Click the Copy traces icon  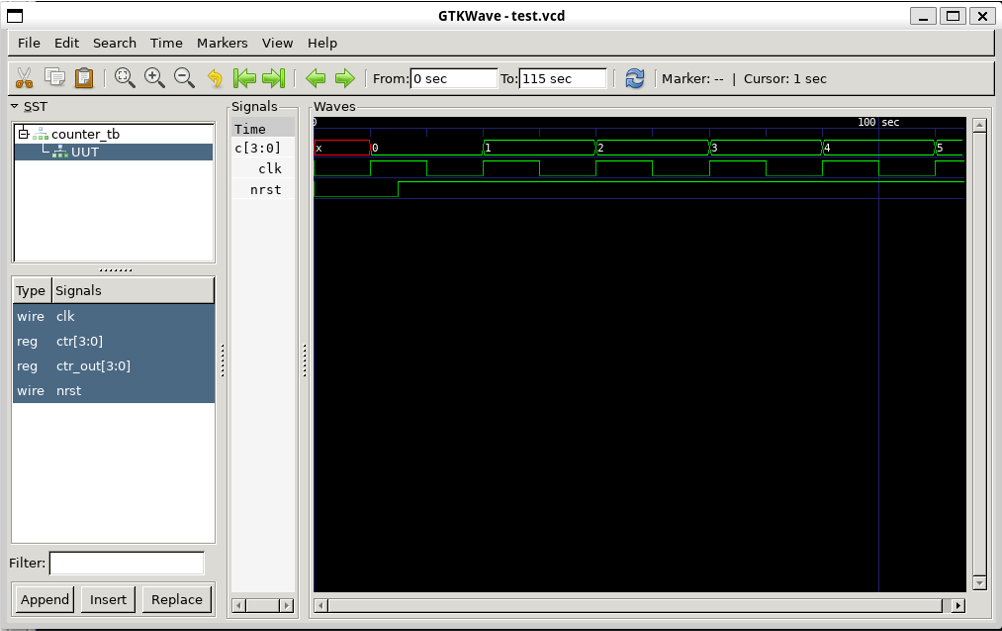(x=55, y=78)
